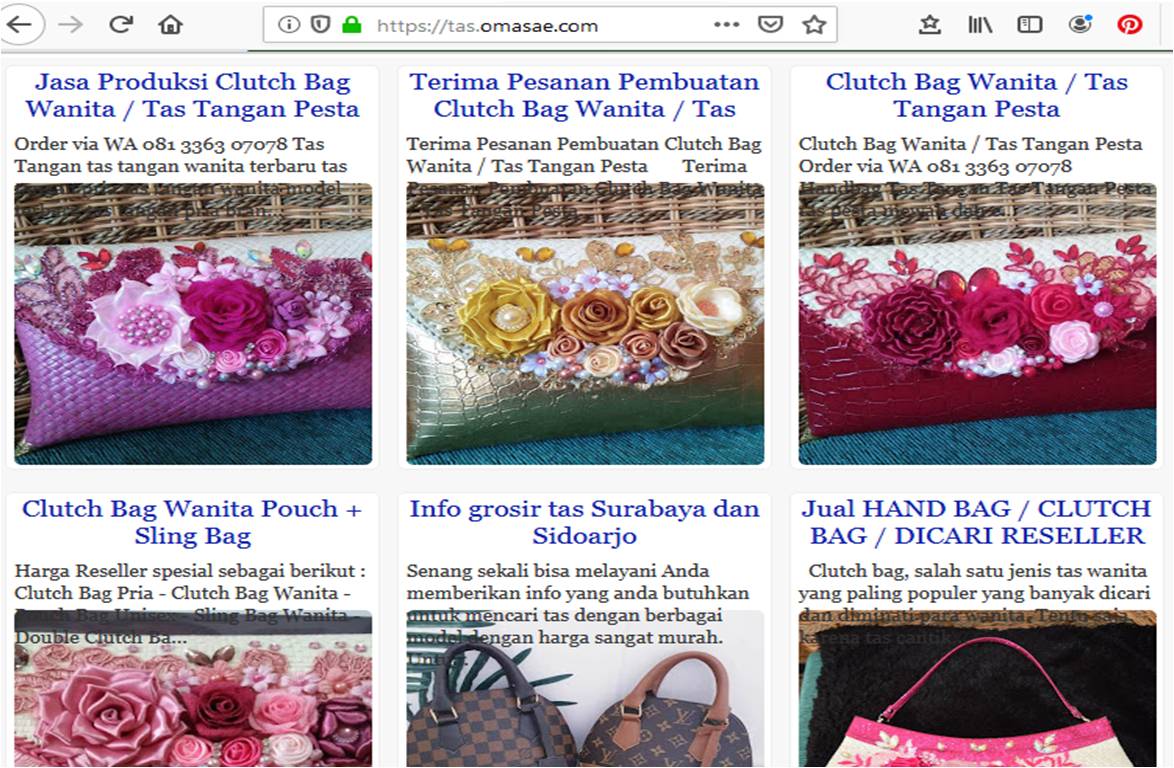Open the page actions three-dot menu

point(726,25)
